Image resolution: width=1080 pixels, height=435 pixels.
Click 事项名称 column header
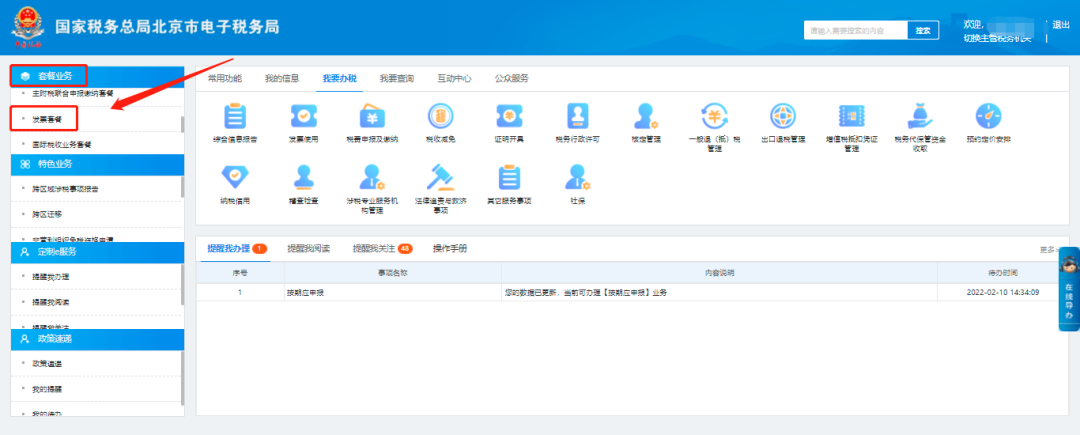click(x=393, y=273)
